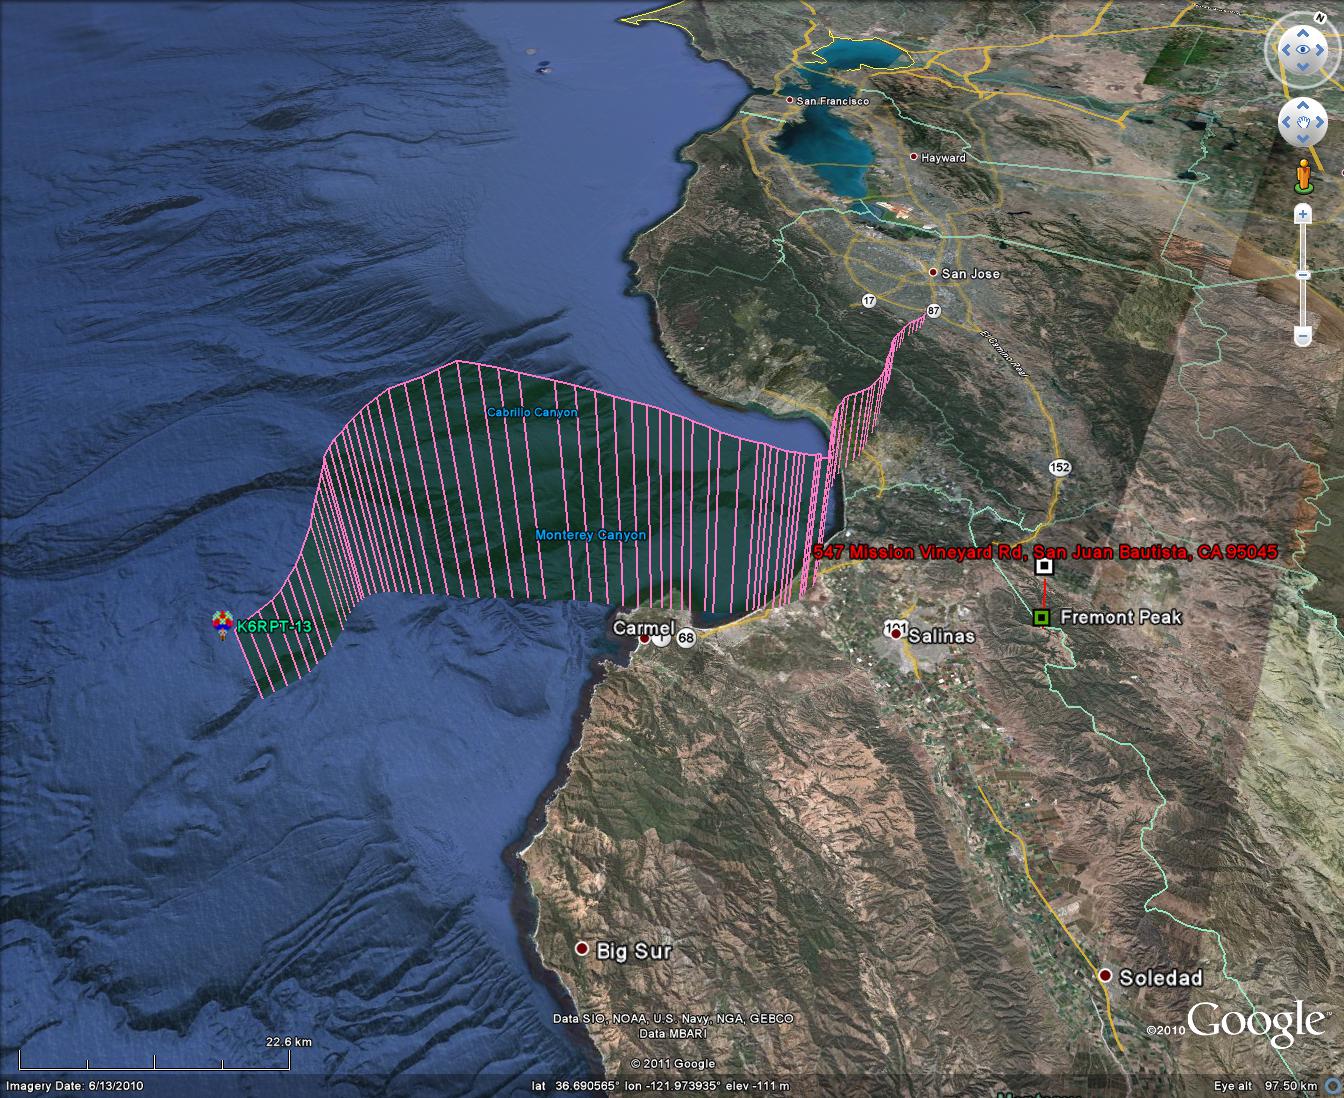
Task: Click the look-right arrow on the eye joystick
Action: 1321,48
